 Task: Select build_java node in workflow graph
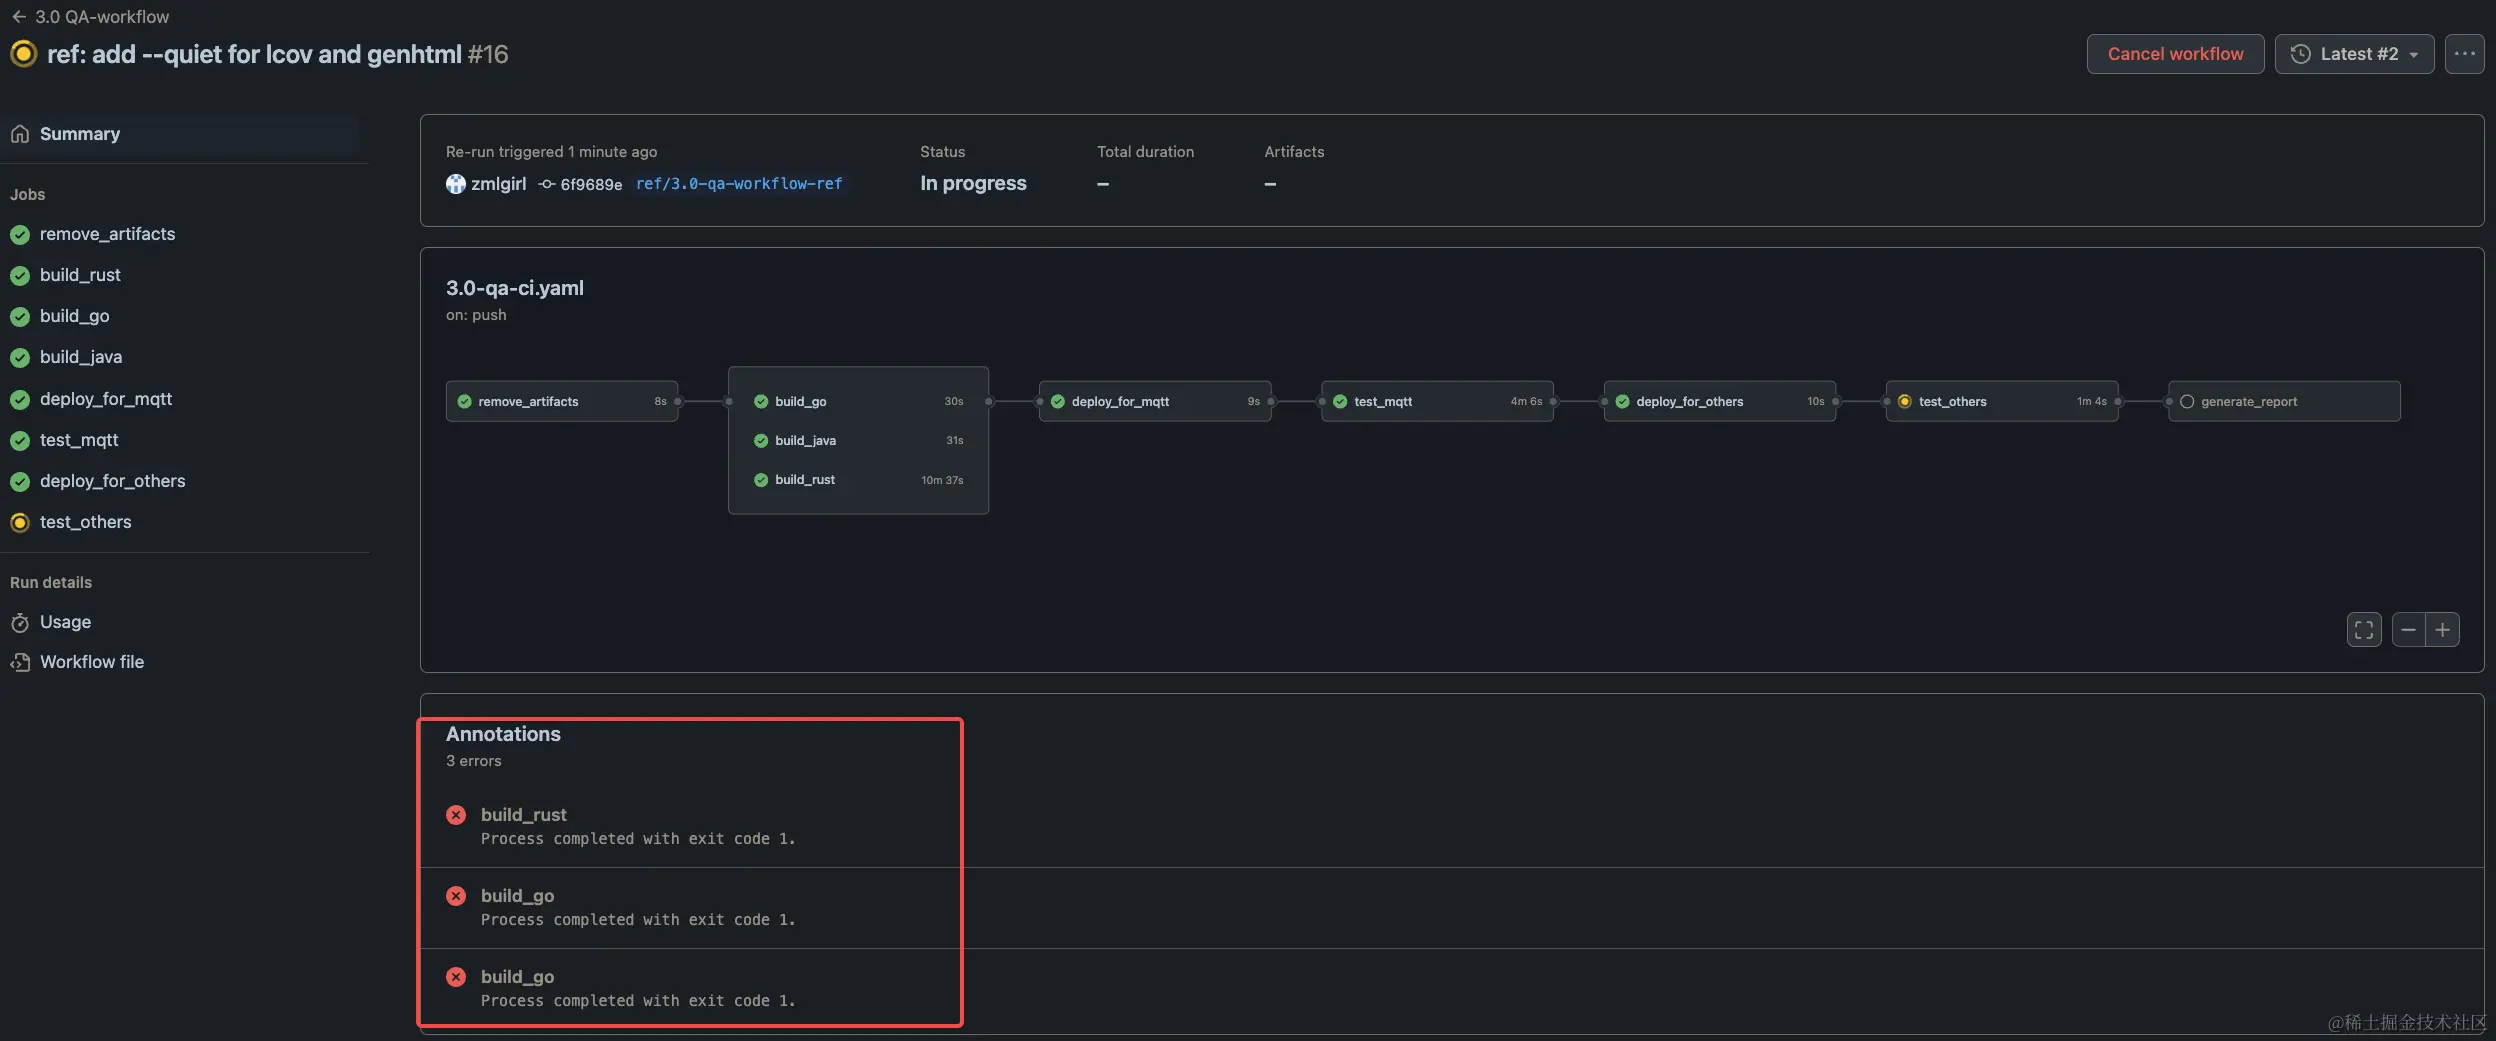click(x=858, y=440)
